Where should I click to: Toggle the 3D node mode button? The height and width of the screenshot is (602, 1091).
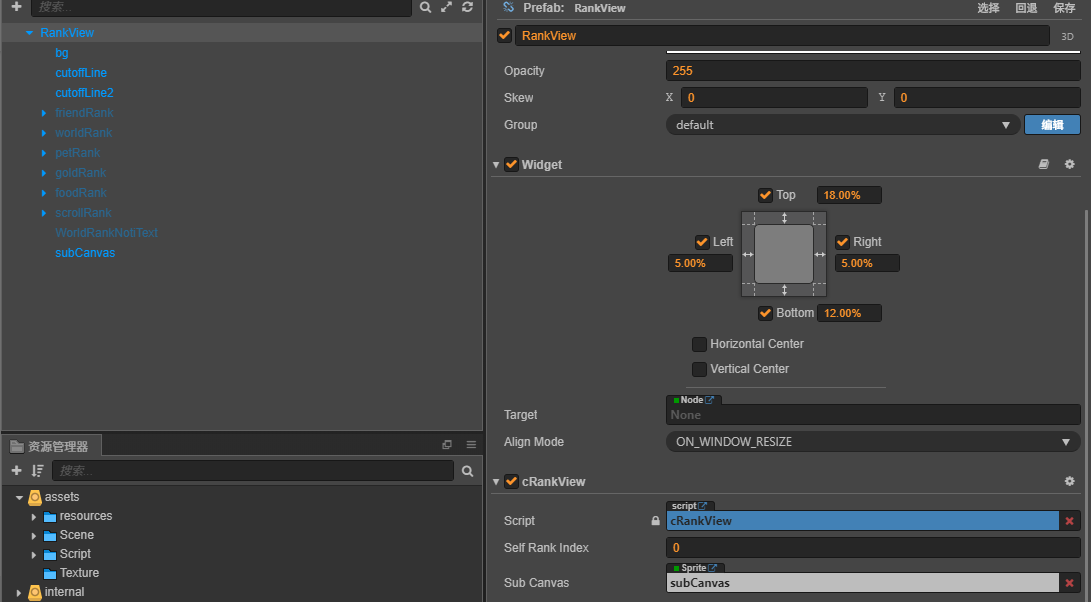[x=1067, y=36]
